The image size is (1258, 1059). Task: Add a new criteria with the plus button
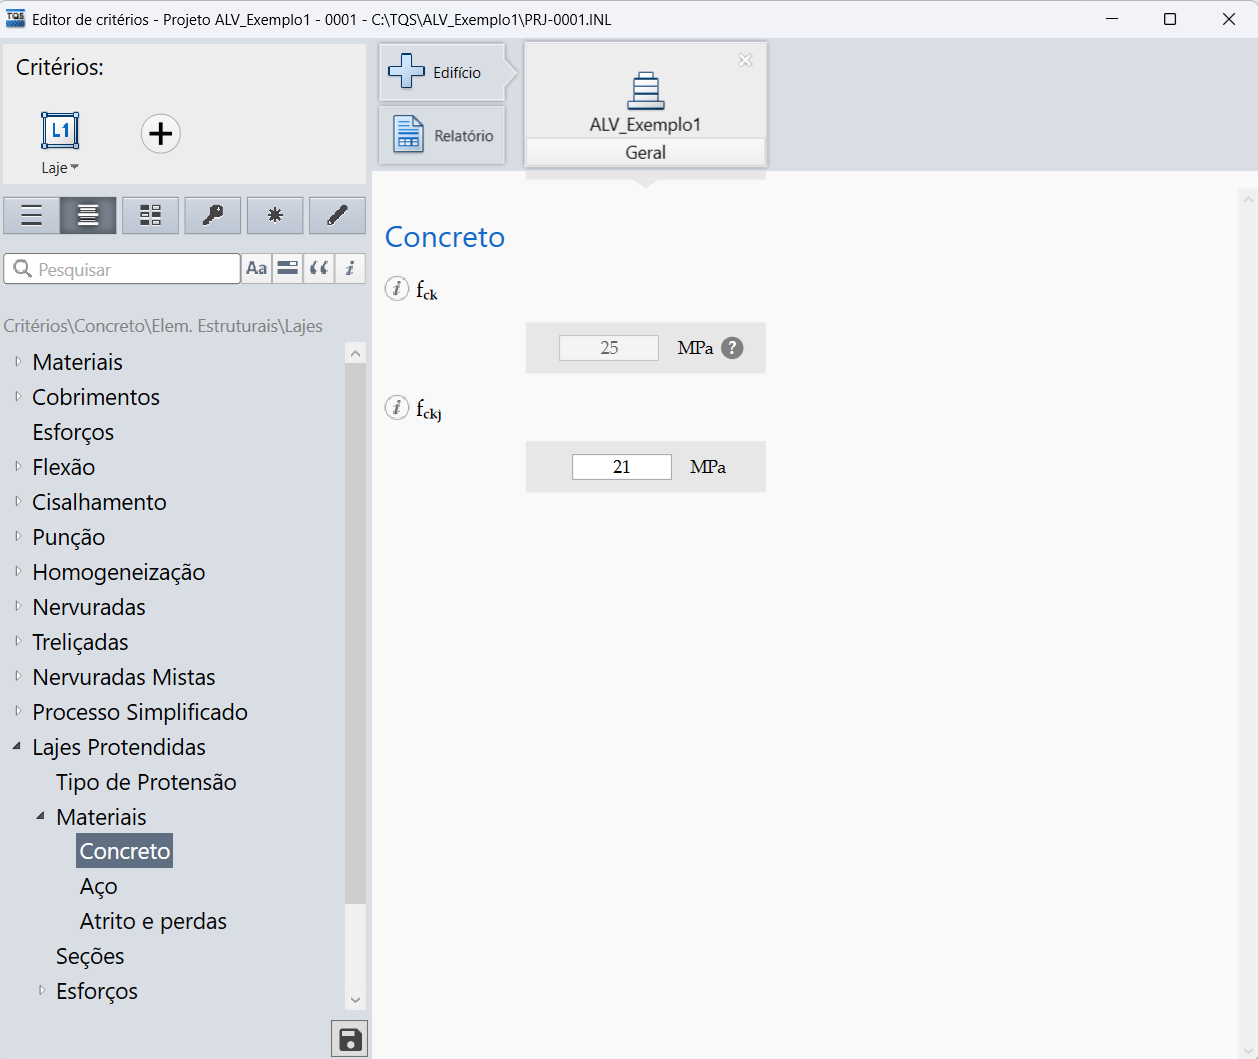(x=160, y=134)
